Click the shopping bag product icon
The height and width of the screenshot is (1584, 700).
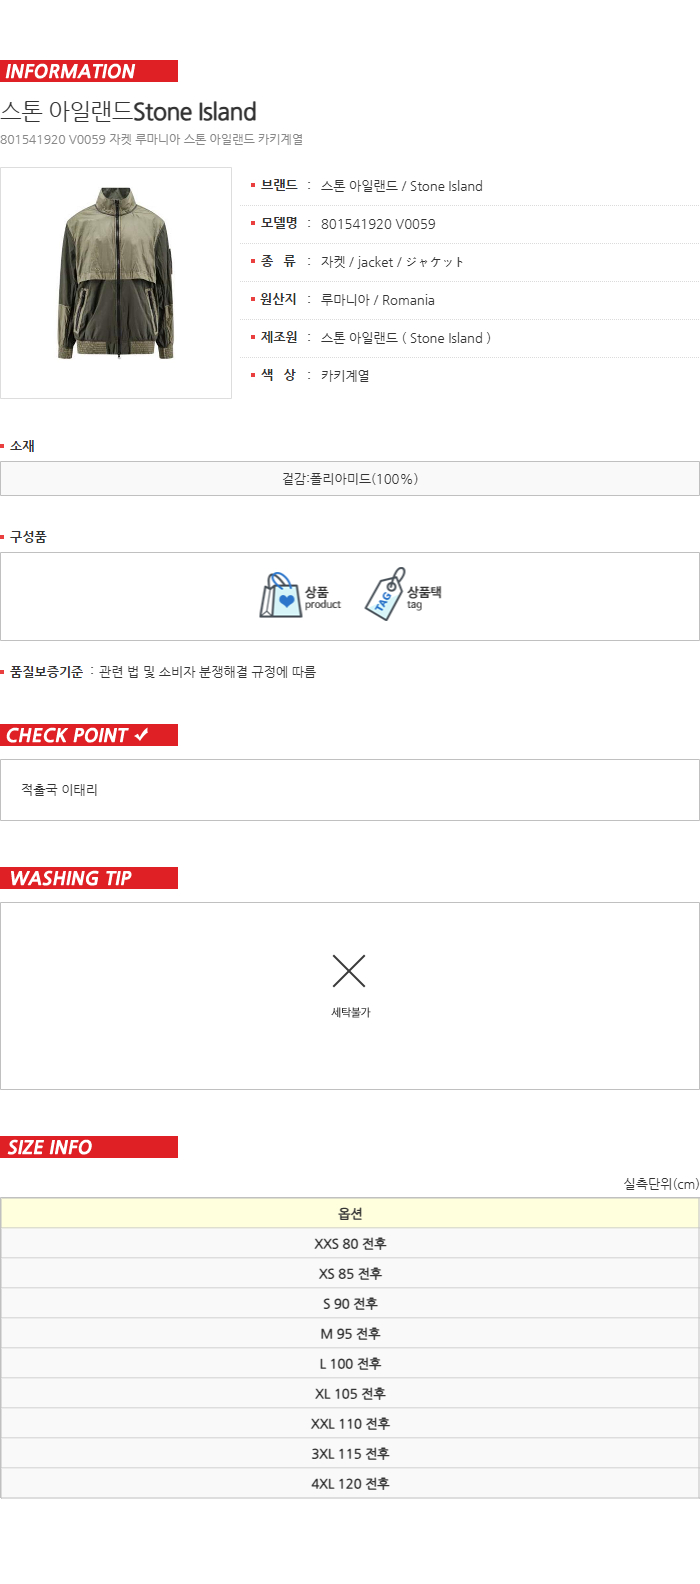click(x=281, y=595)
